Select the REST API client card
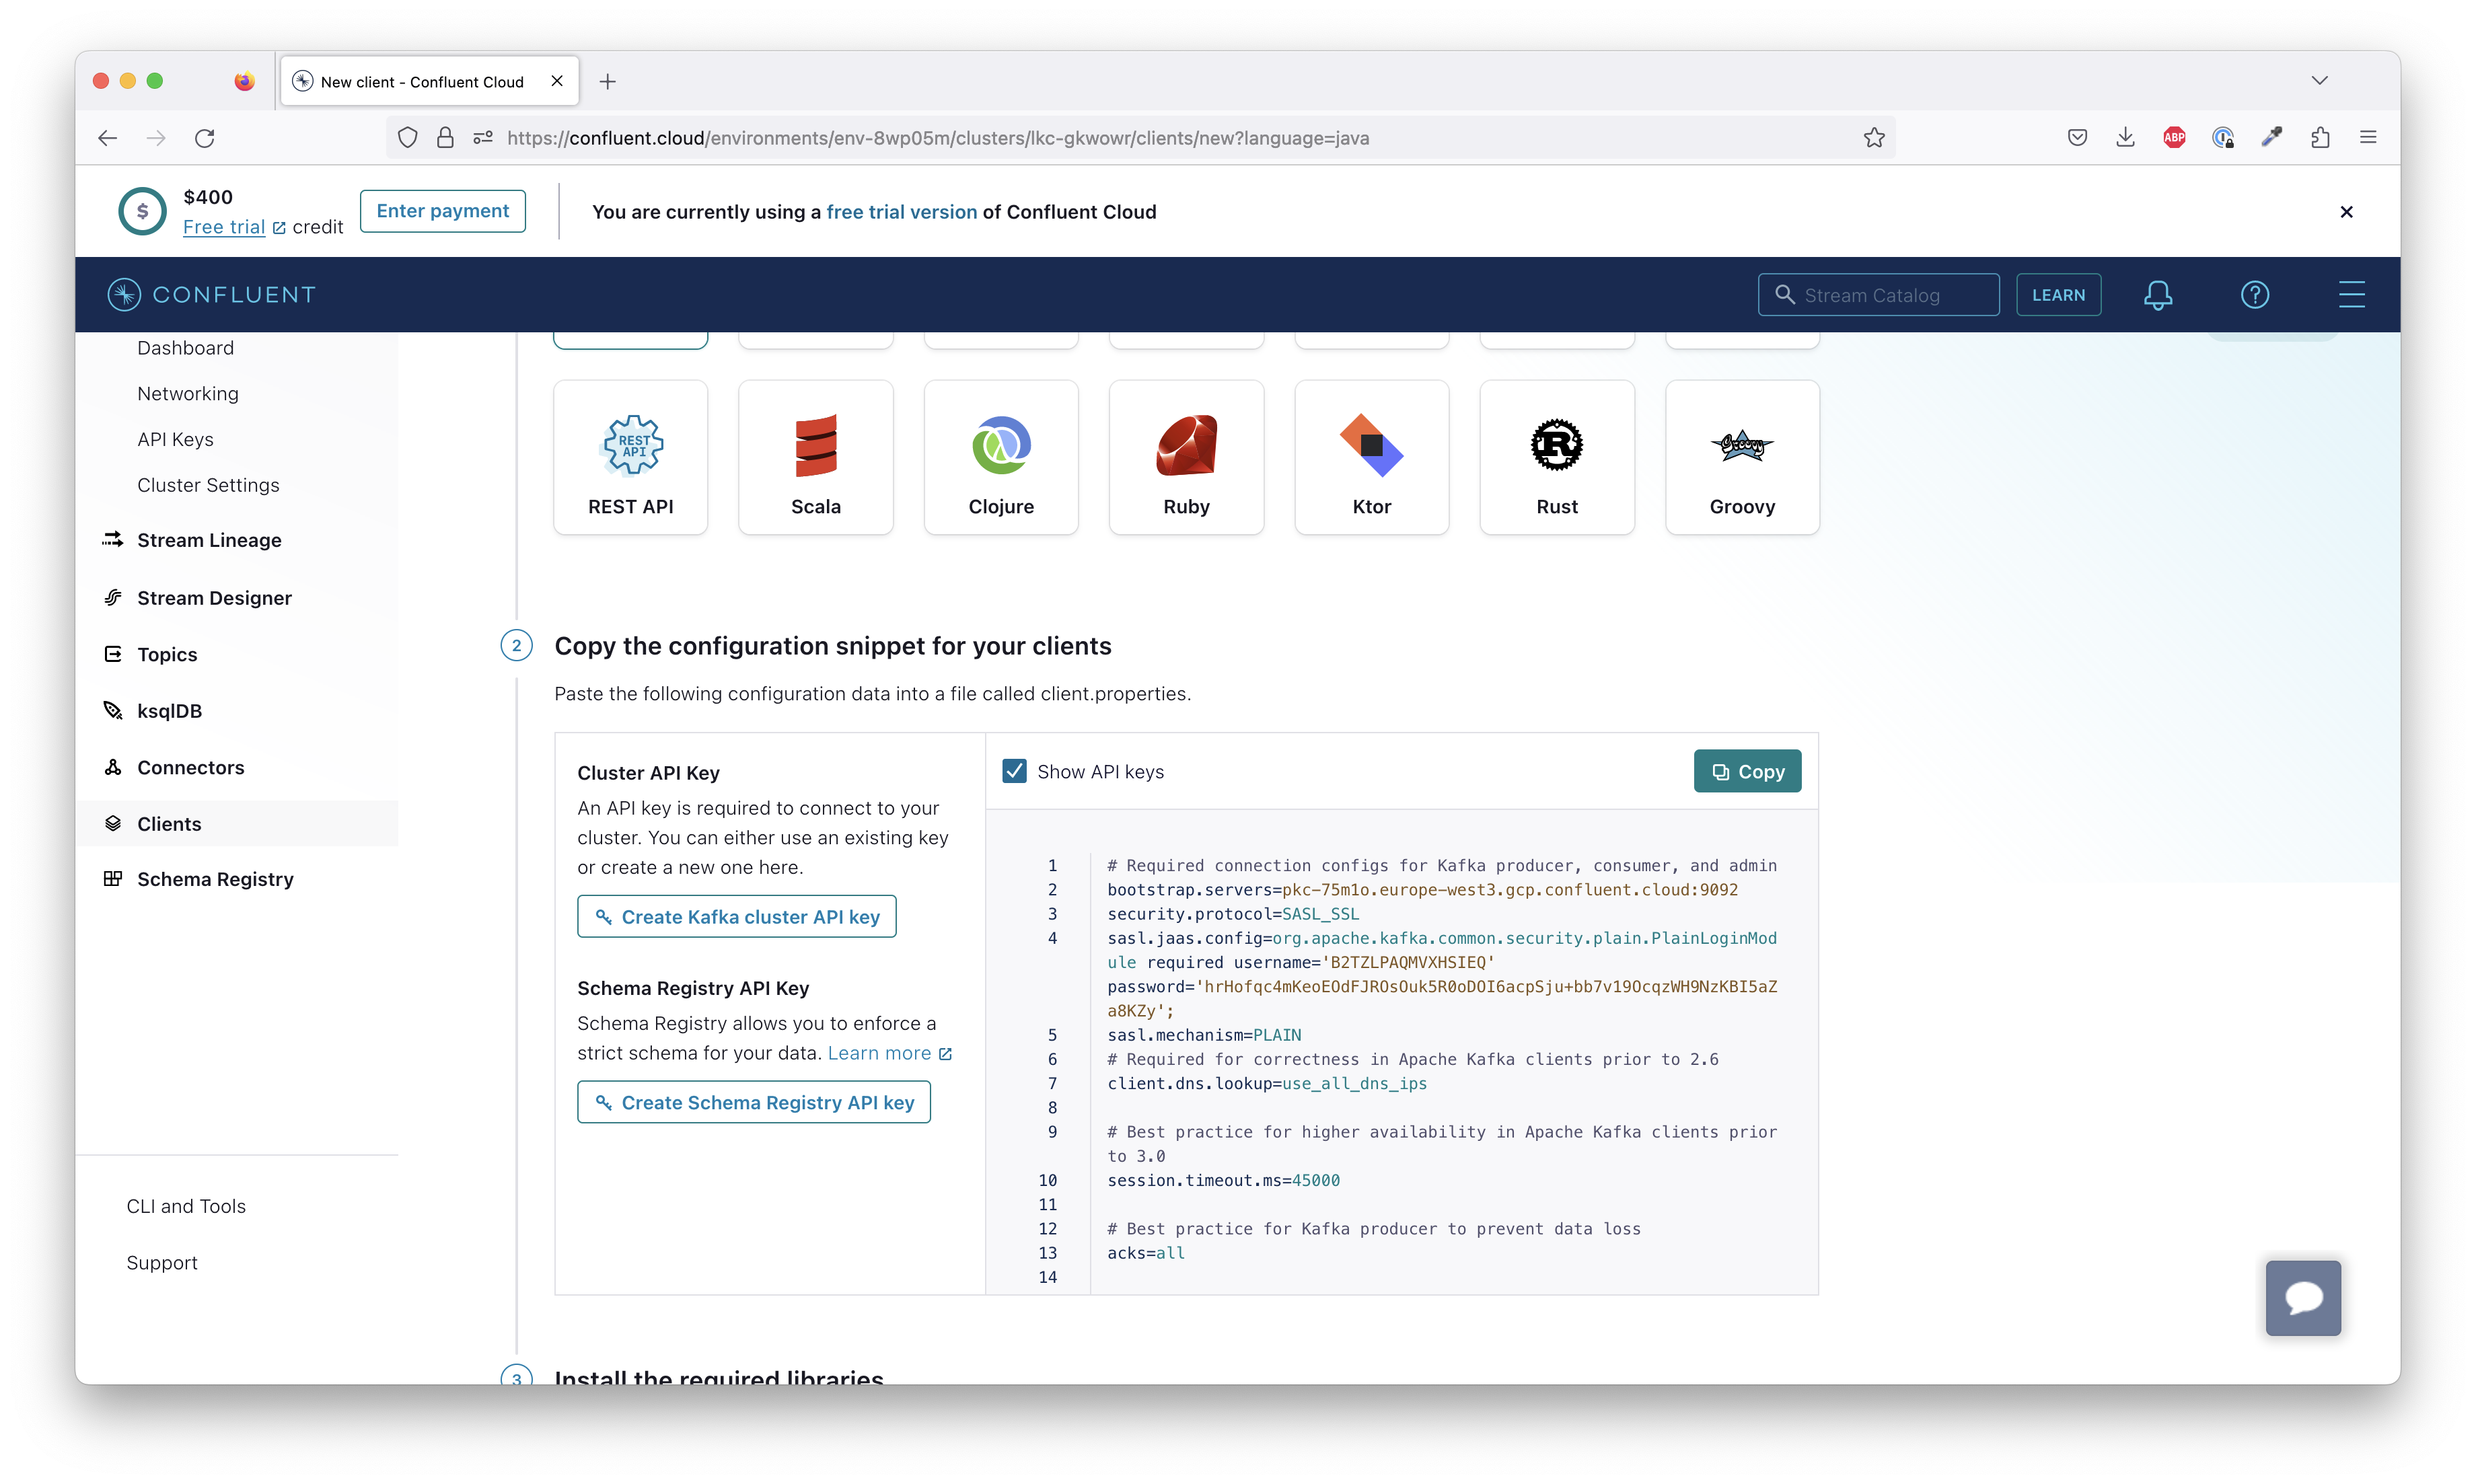This screenshot has height=1484, width=2476. pyautogui.click(x=630, y=457)
